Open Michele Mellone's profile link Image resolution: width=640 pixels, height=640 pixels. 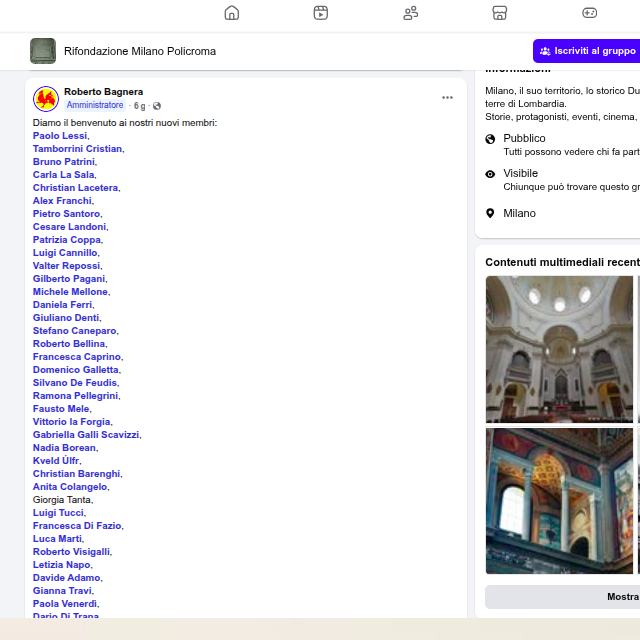coord(71,292)
